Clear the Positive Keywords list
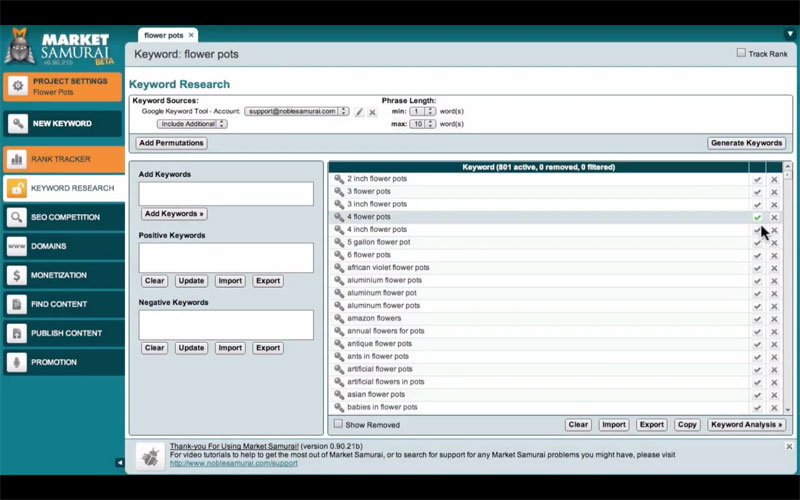The image size is (800, 500). pyautogui.click(x=154, y=281)
